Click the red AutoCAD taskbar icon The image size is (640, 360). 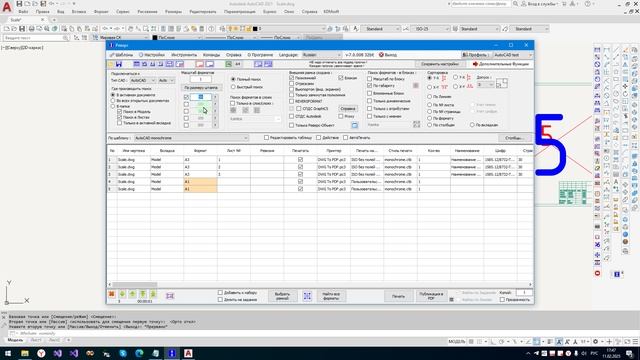pos(188,353)
